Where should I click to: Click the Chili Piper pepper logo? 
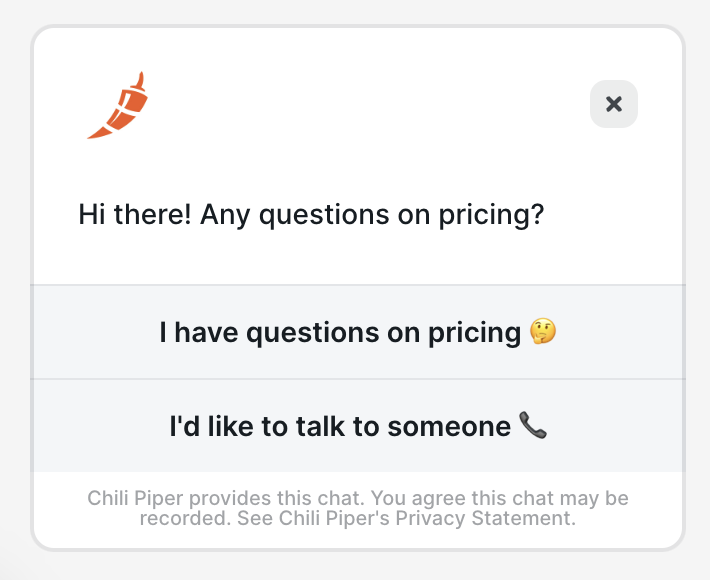(117, 106)
